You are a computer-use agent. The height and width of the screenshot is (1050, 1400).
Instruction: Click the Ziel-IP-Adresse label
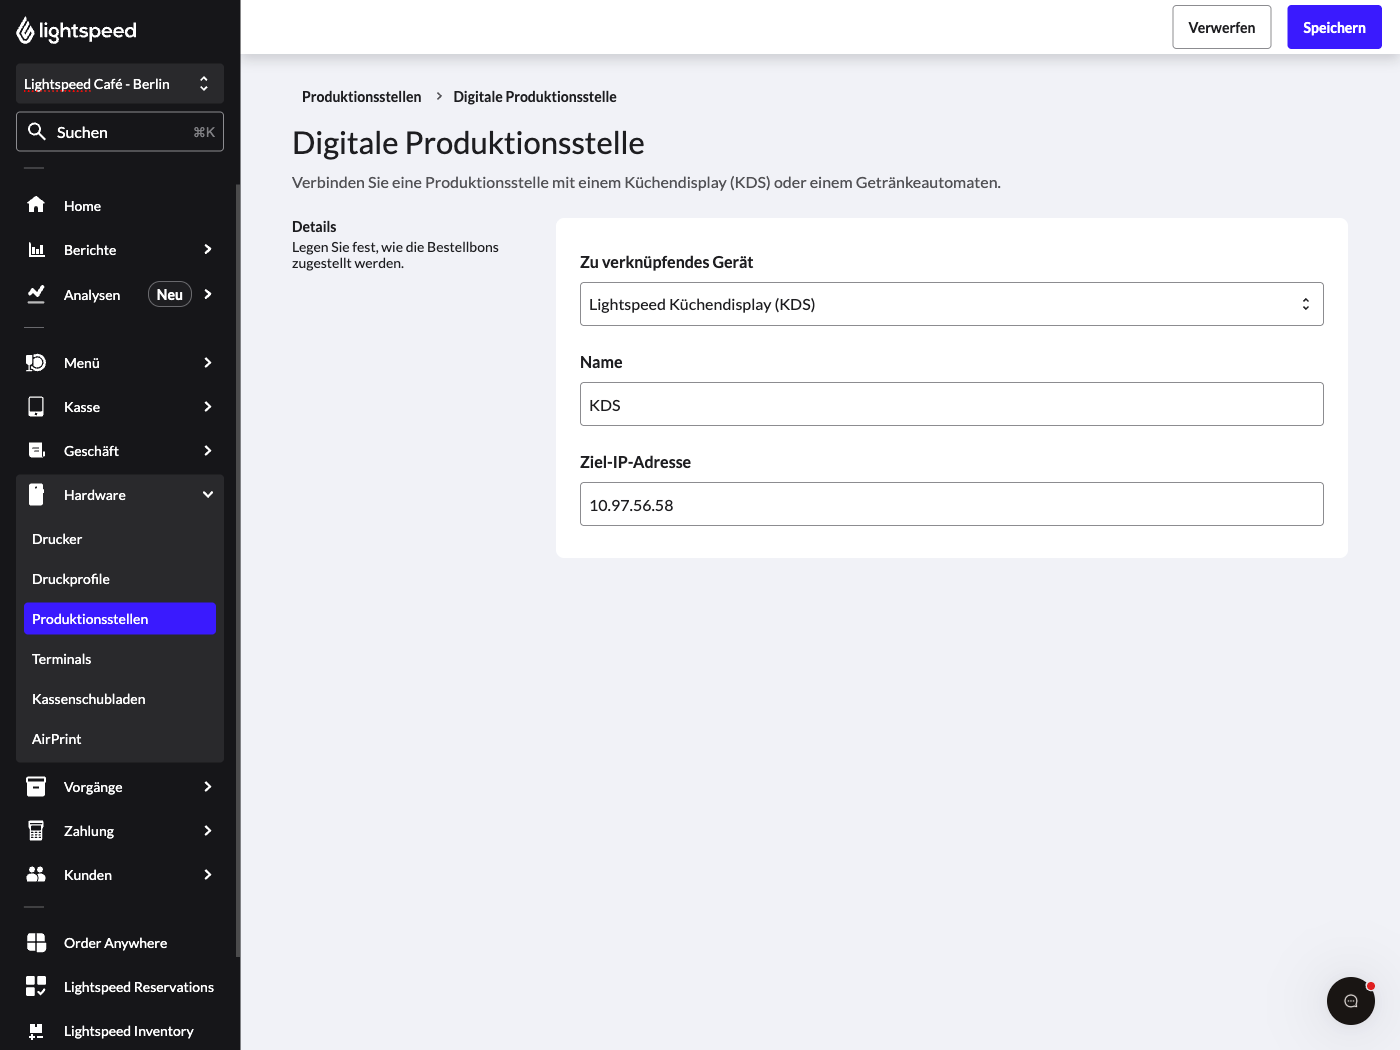(x=635, y=462)
